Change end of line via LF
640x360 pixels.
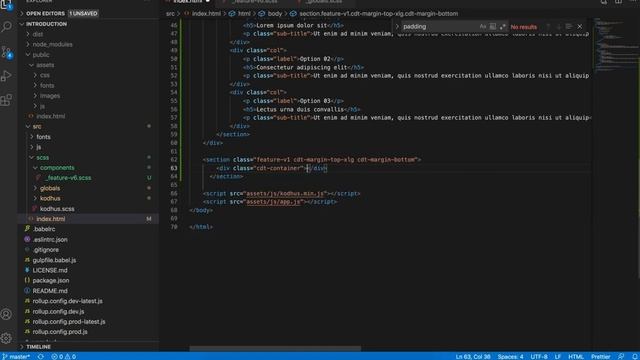click(558, 356)
